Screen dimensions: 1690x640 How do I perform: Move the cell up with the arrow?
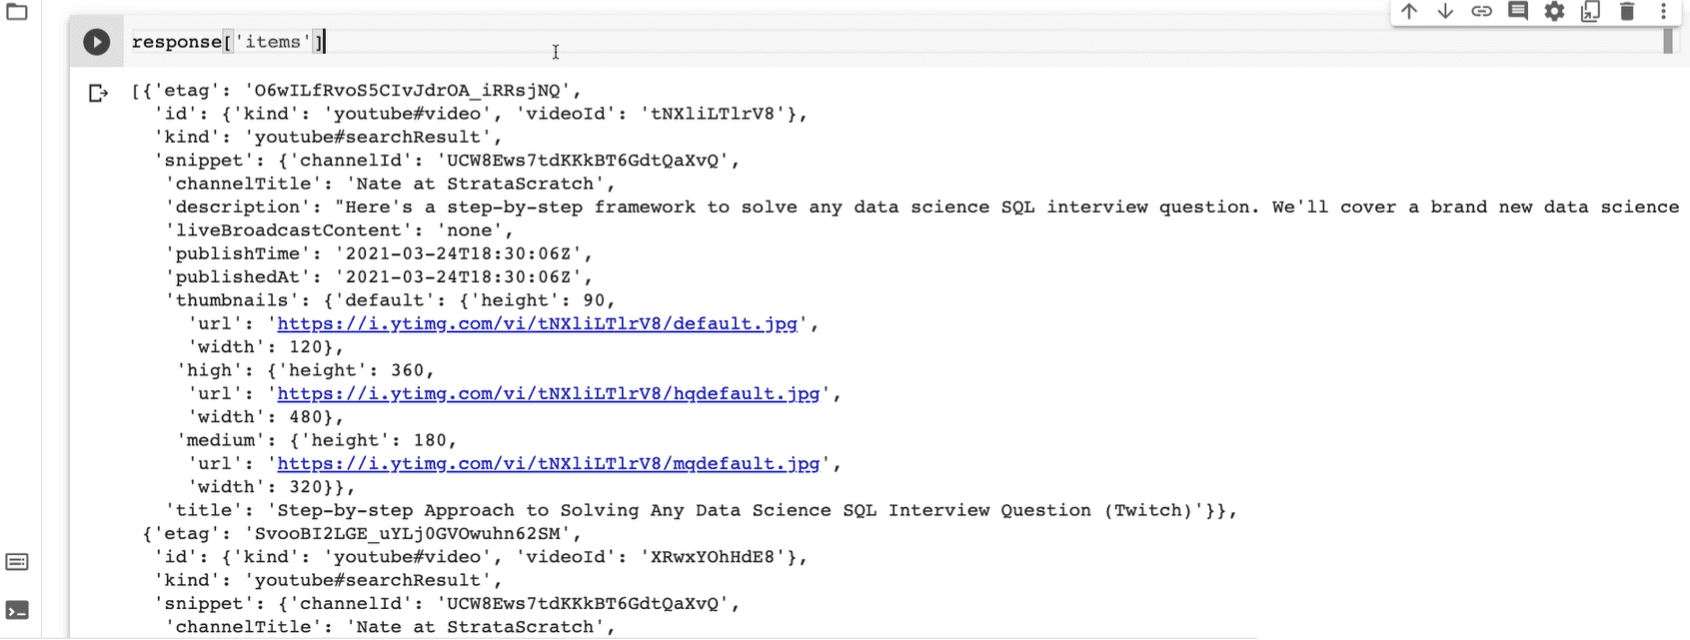tap(1409, 12)
